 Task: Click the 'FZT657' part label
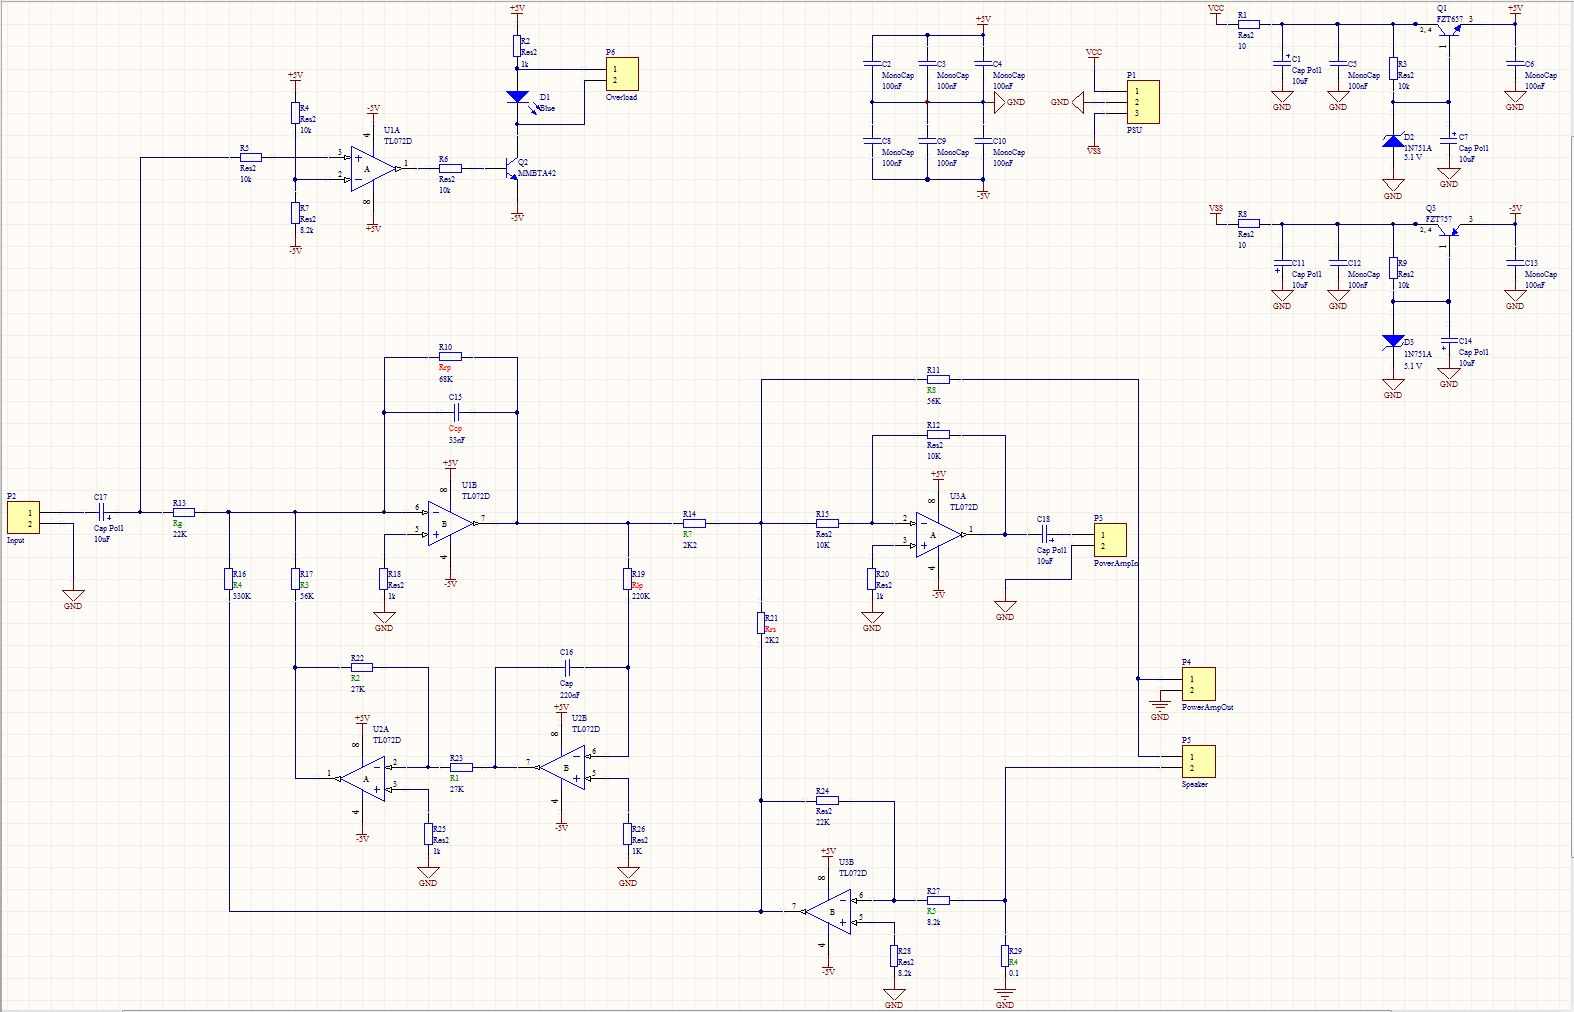point(1450,19)
